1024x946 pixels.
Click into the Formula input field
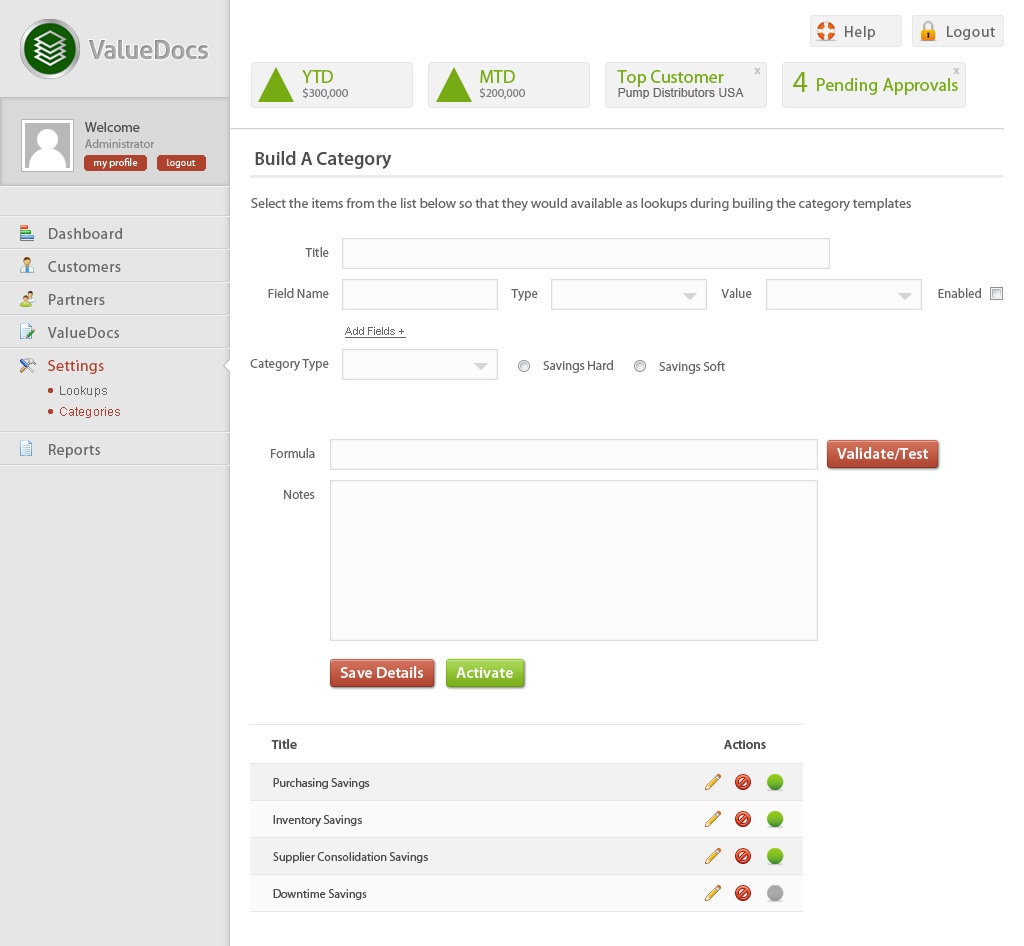pos(574,454)
